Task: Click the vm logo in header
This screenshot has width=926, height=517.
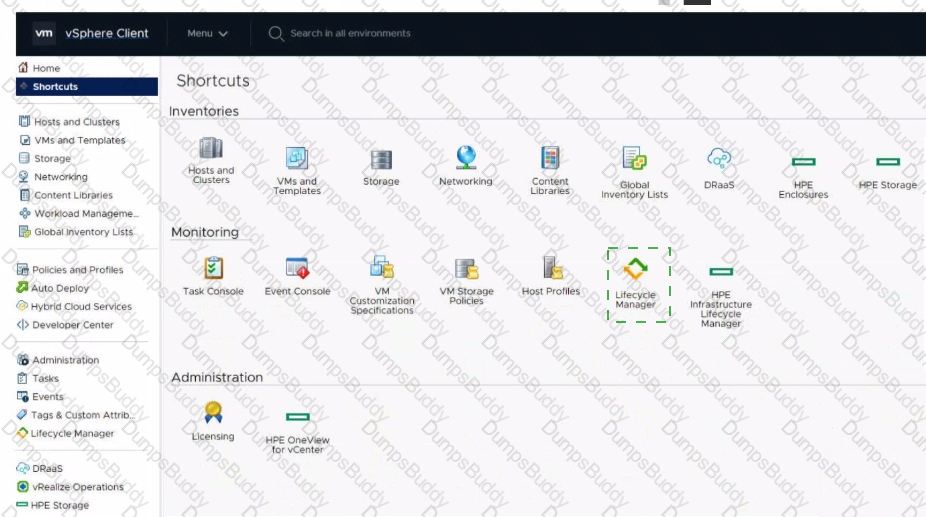Action: 44,33
